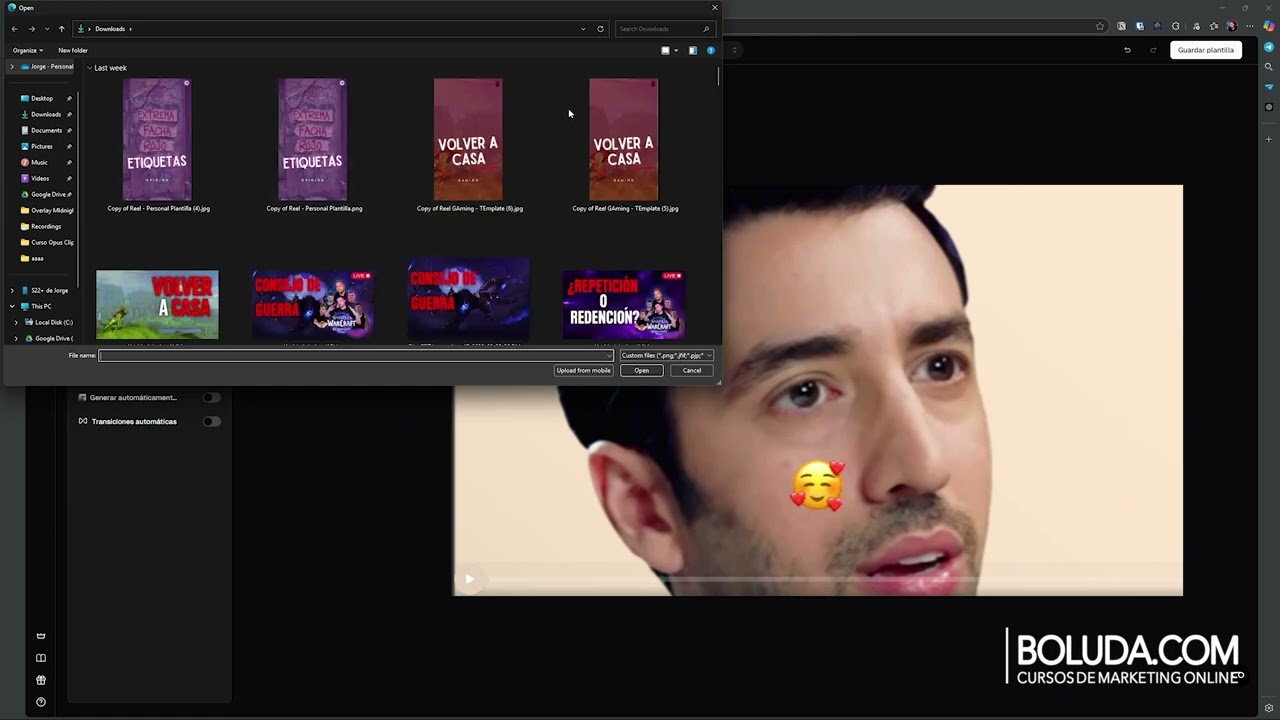Select Downloads in navigation pane
This screenshot has height=720, width=1280.
[x=46, y=114]
